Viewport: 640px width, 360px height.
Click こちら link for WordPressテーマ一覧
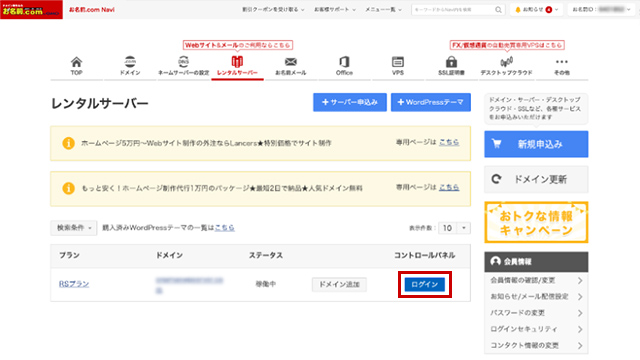pos(224,228)
